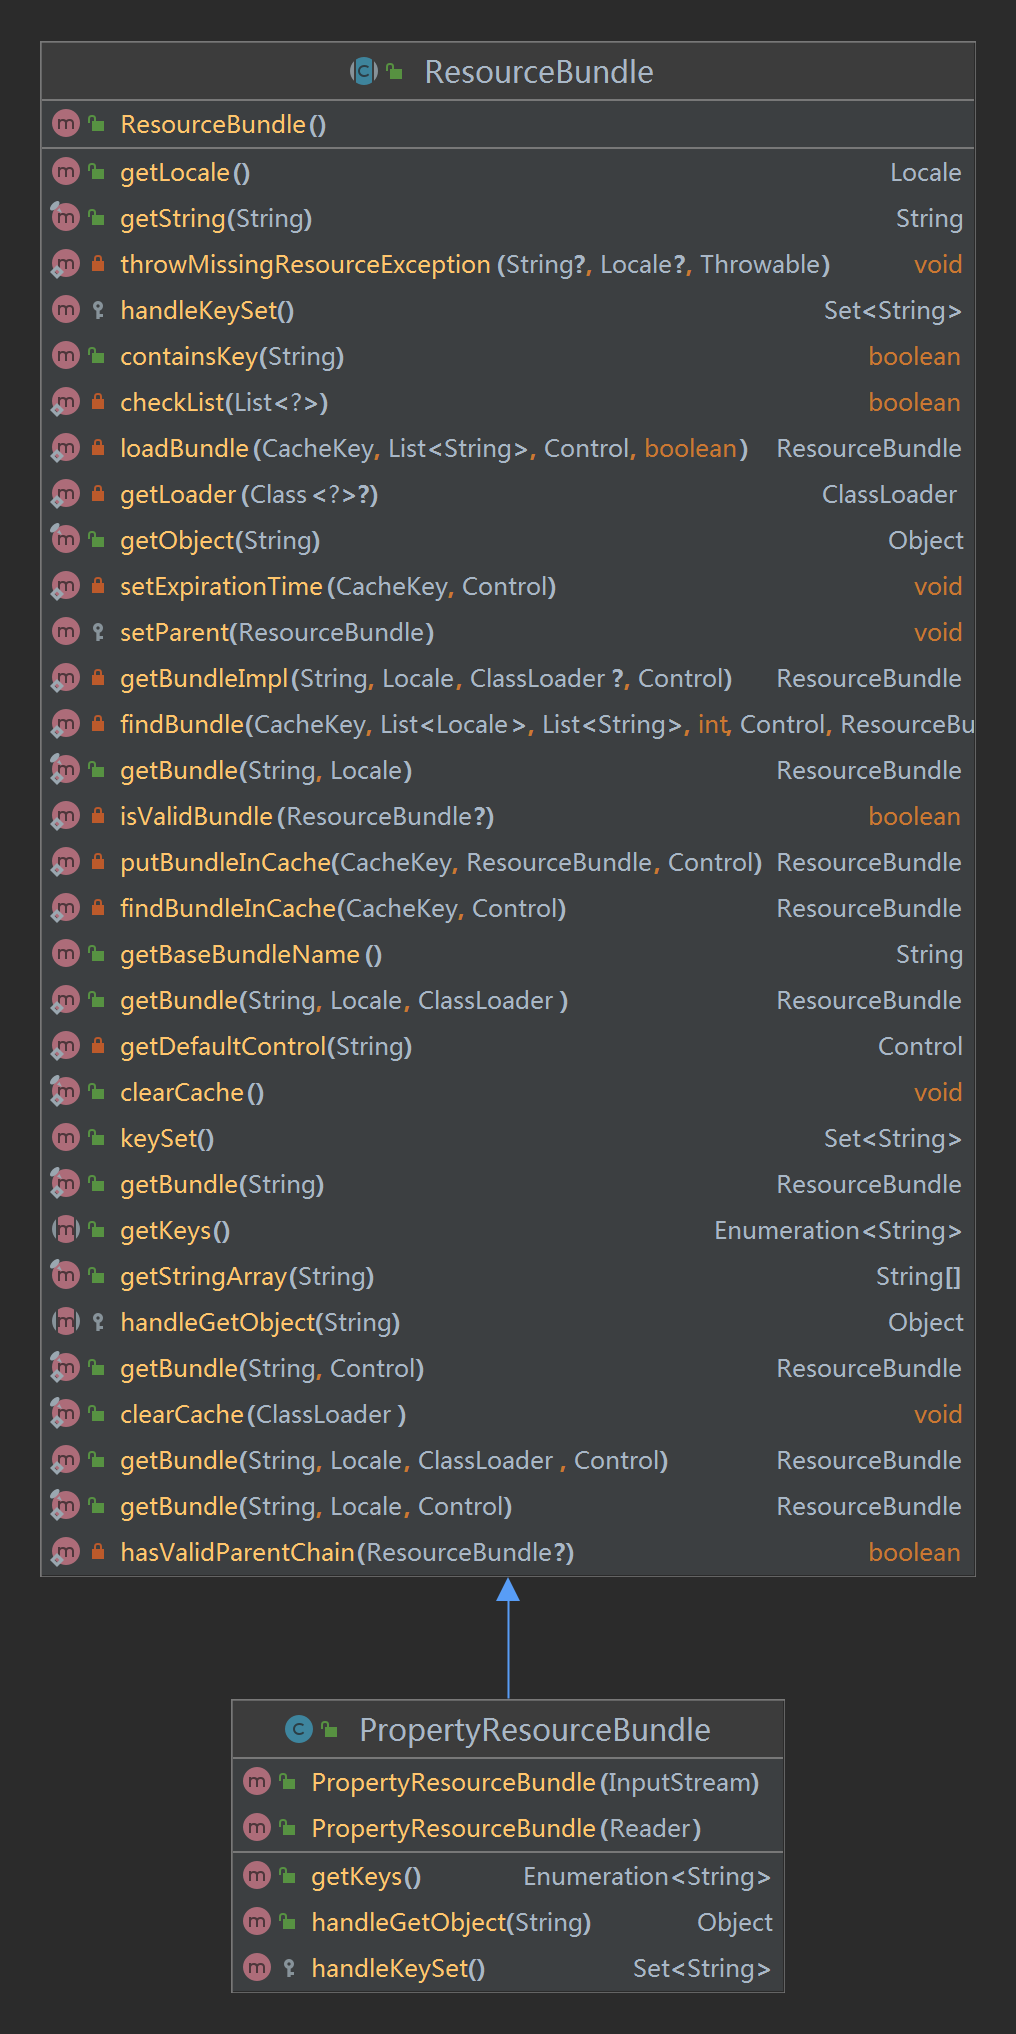Select getBundle(String, Locale, ClassLoader, Control) method name
The width and height of the screenshot is (1016, 2034).
(179, 1460)
